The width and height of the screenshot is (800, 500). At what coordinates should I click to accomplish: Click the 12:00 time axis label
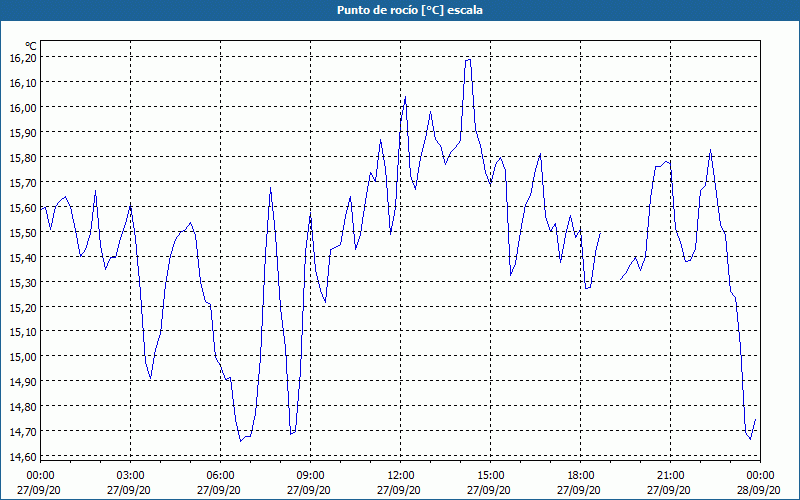click(x=401, y=476)
